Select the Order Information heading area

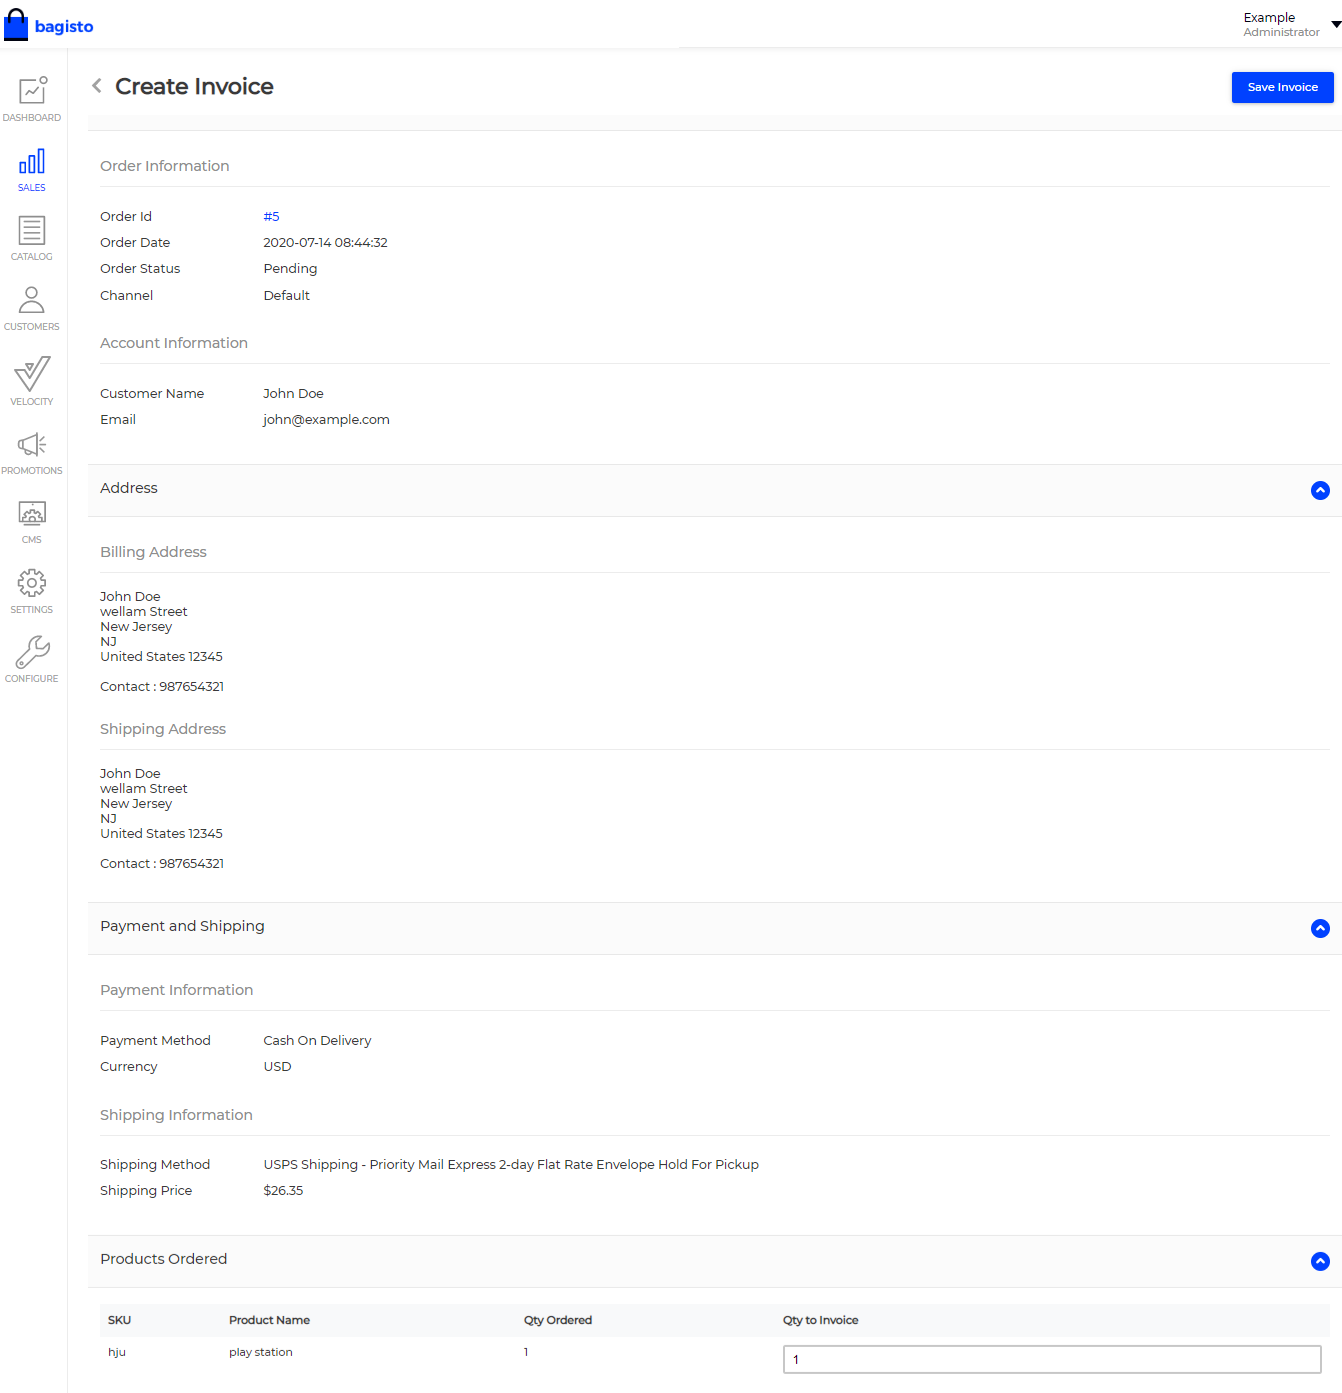(165, 166)
